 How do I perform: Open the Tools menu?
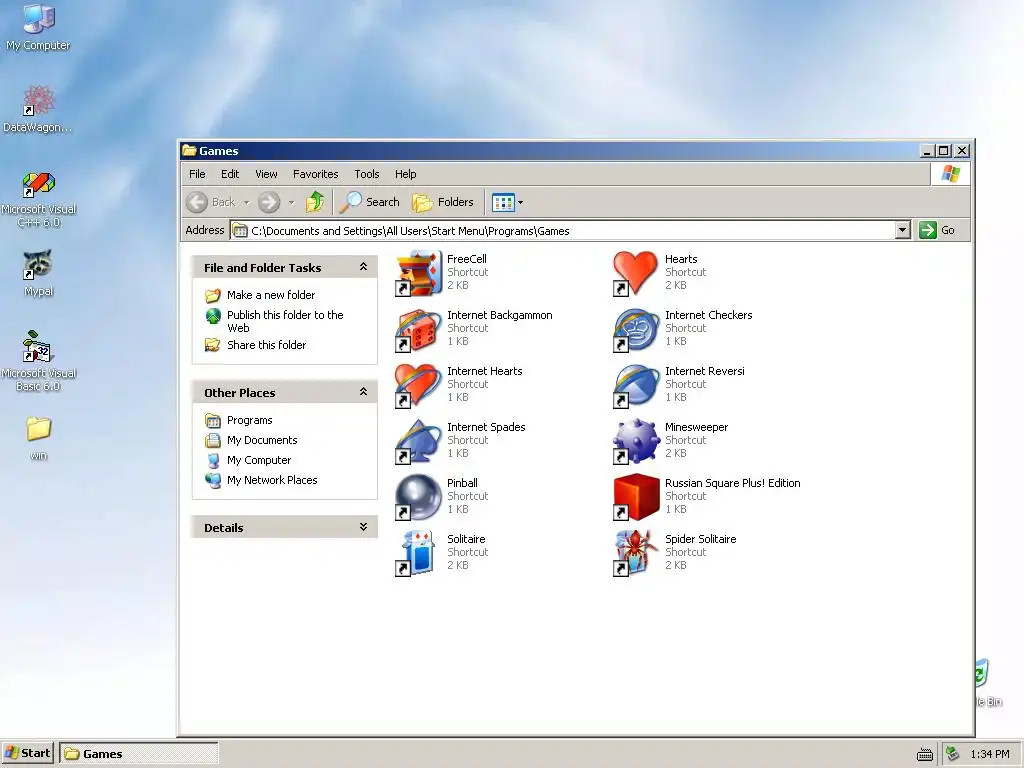pyautogui.click(x=367, y=174)
